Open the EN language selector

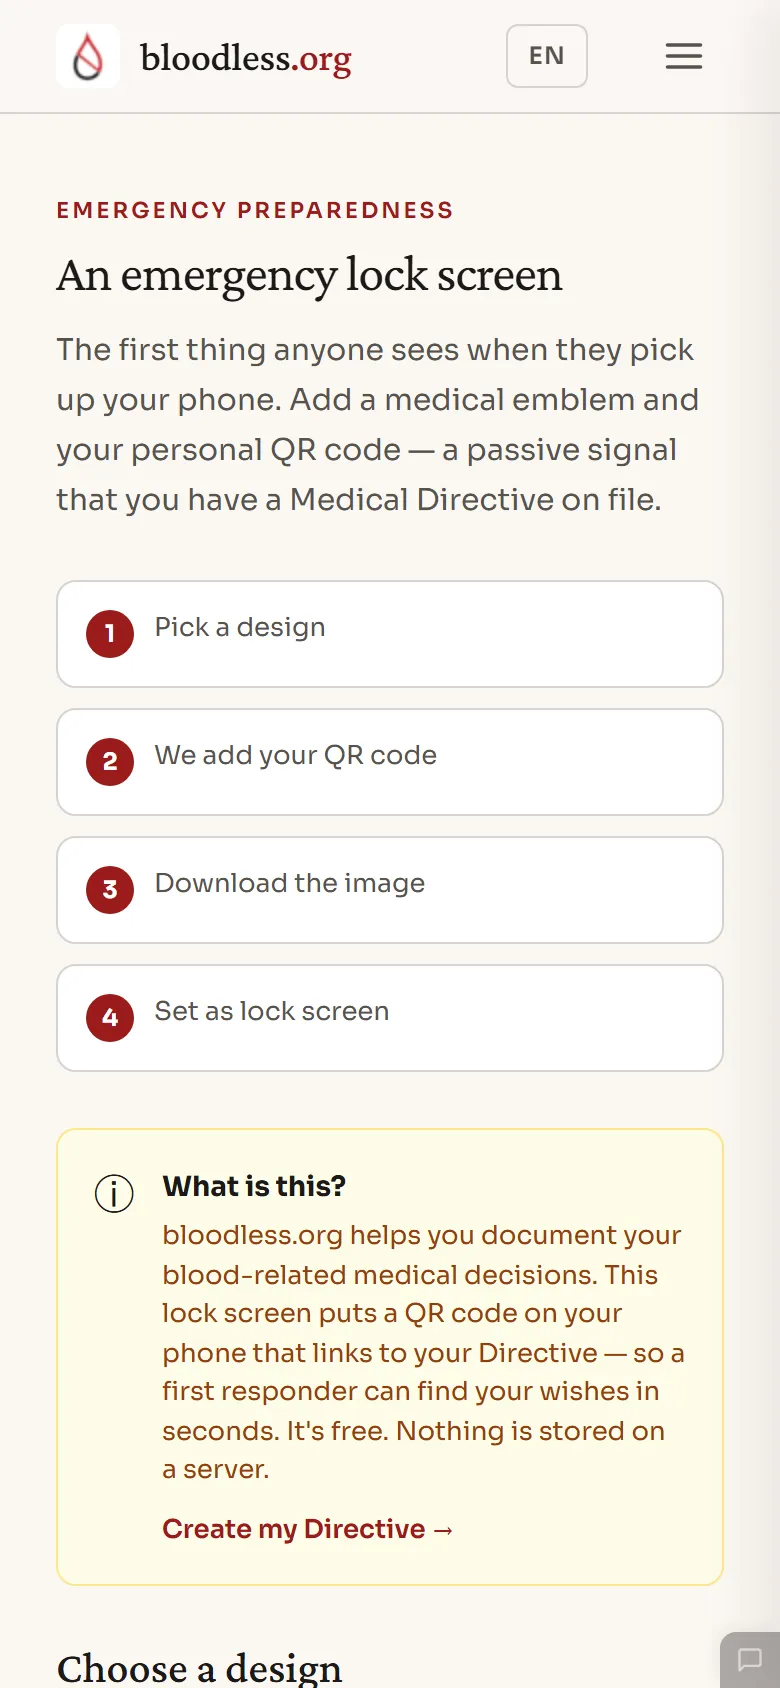pyautogui.click(x=547, y=56)
